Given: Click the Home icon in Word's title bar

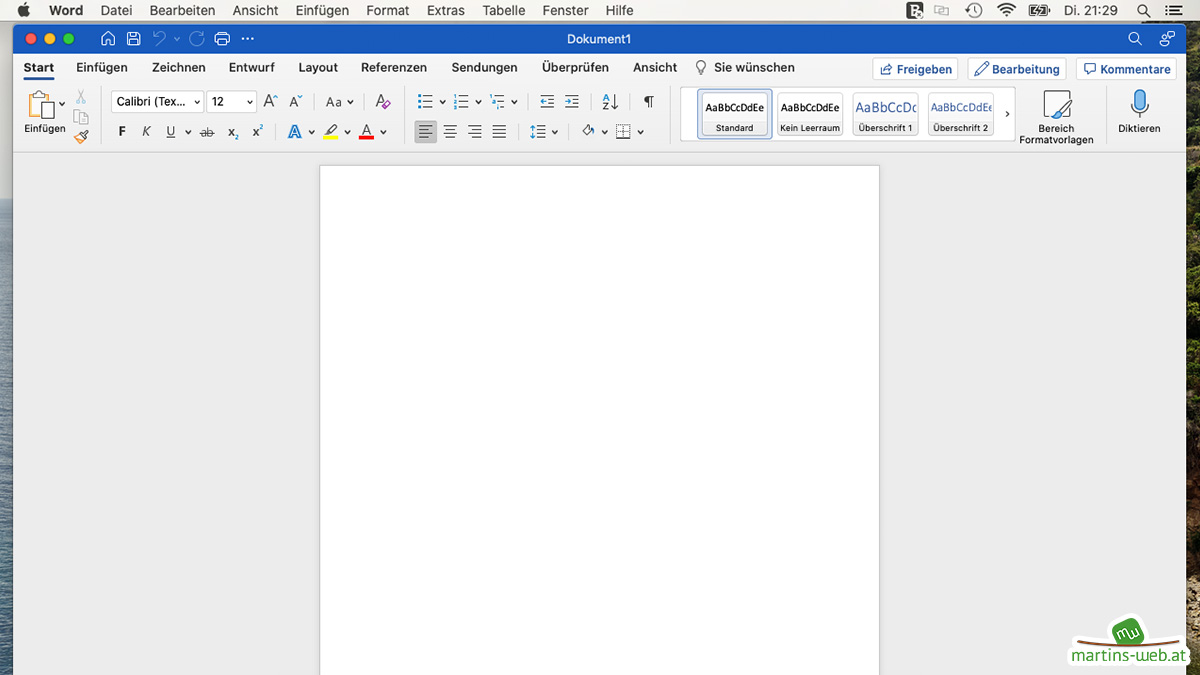Looking at the screenshot, I should (x=108, y=39).
